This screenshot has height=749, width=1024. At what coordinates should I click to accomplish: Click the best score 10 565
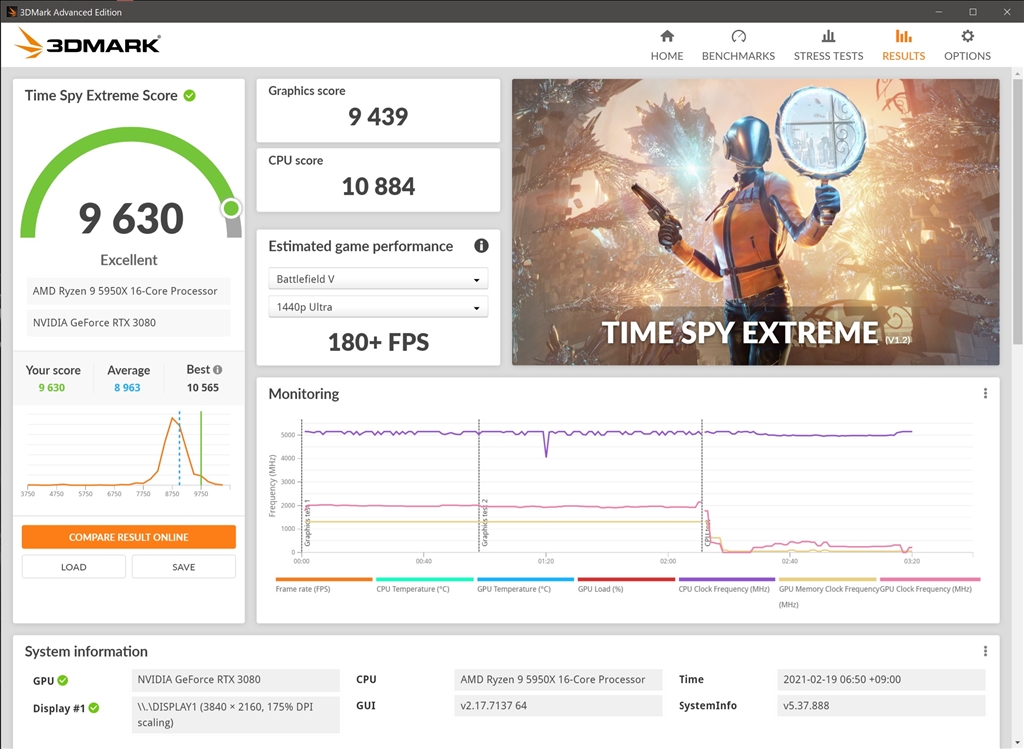pos(202,387)
